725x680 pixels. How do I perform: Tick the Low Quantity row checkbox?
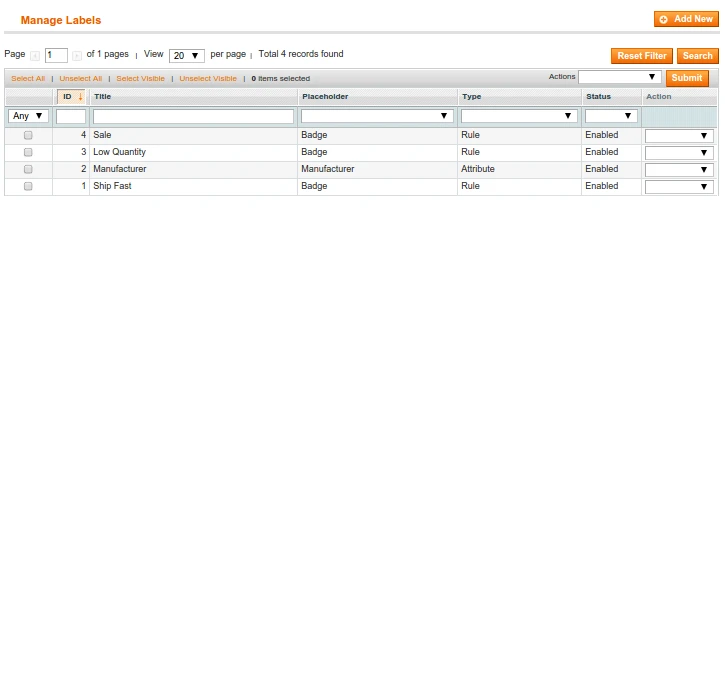click(x=28, y=152)
